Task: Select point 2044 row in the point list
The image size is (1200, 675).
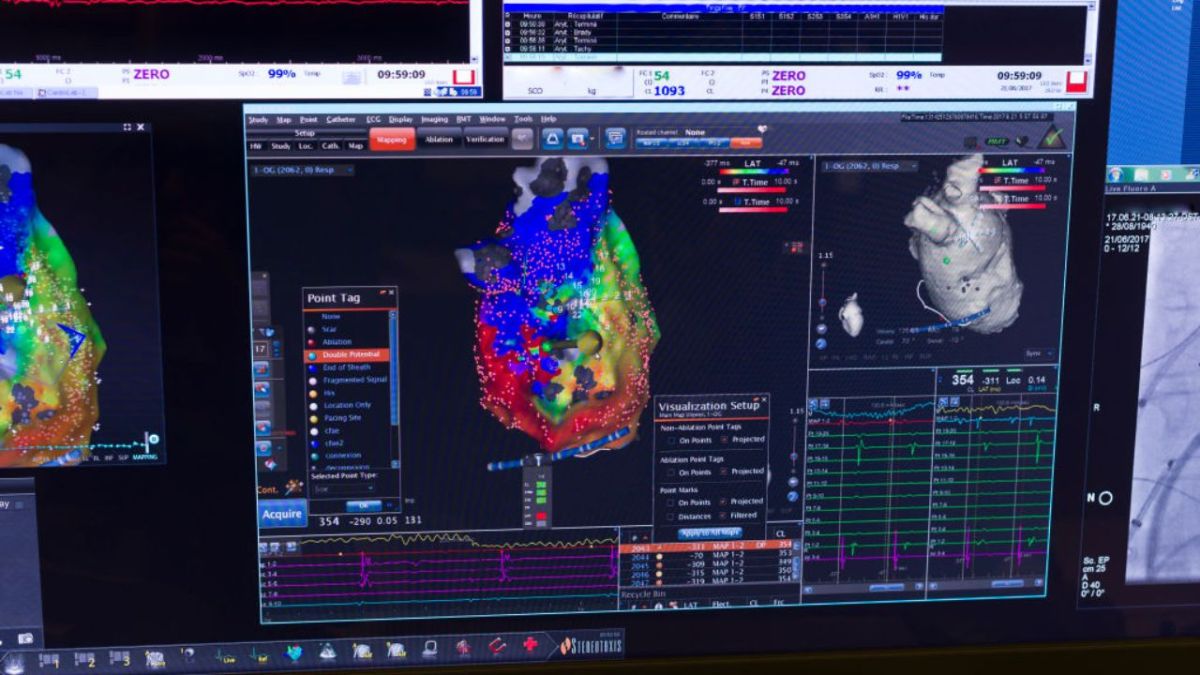Action: (x=700, y=555)
